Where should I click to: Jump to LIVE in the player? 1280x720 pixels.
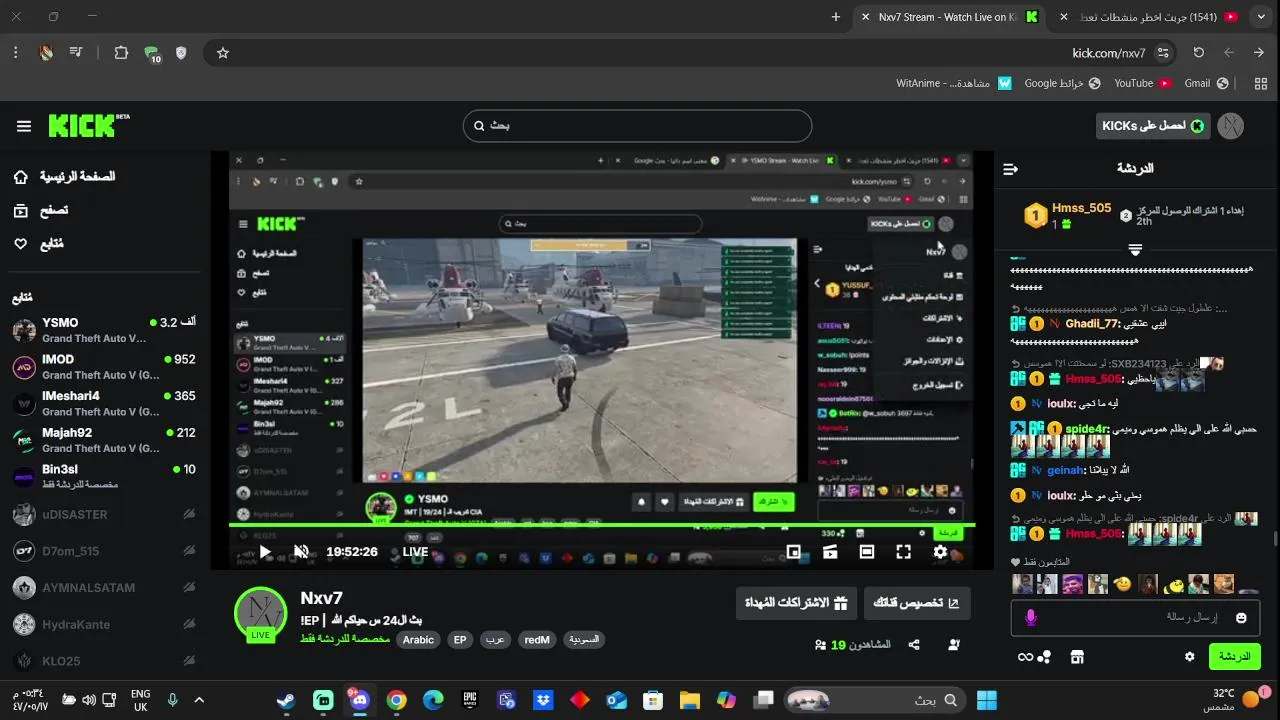415,552
